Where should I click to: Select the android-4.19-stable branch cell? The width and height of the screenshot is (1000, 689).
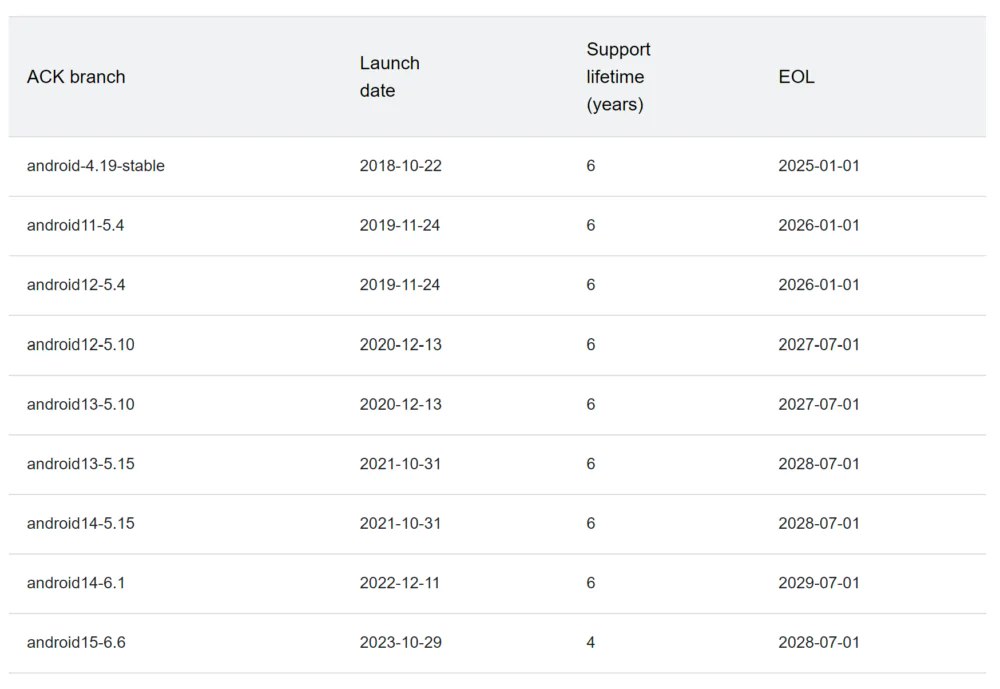[96, 166]
